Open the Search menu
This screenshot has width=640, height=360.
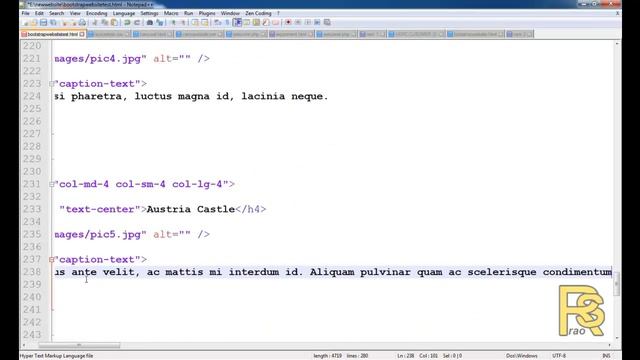[x=56, y=13]
